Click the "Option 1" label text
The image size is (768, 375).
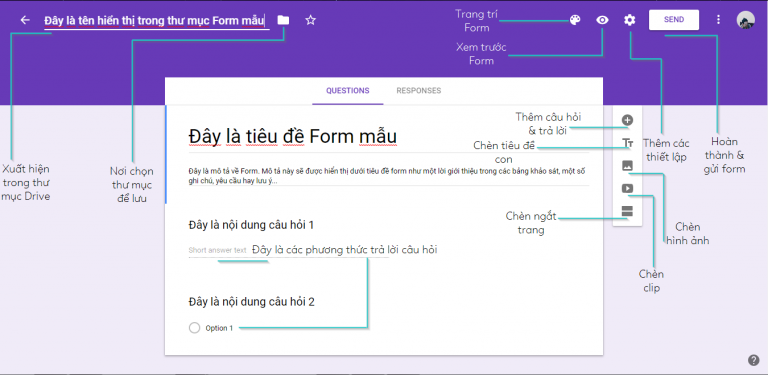tap(219, 328)
